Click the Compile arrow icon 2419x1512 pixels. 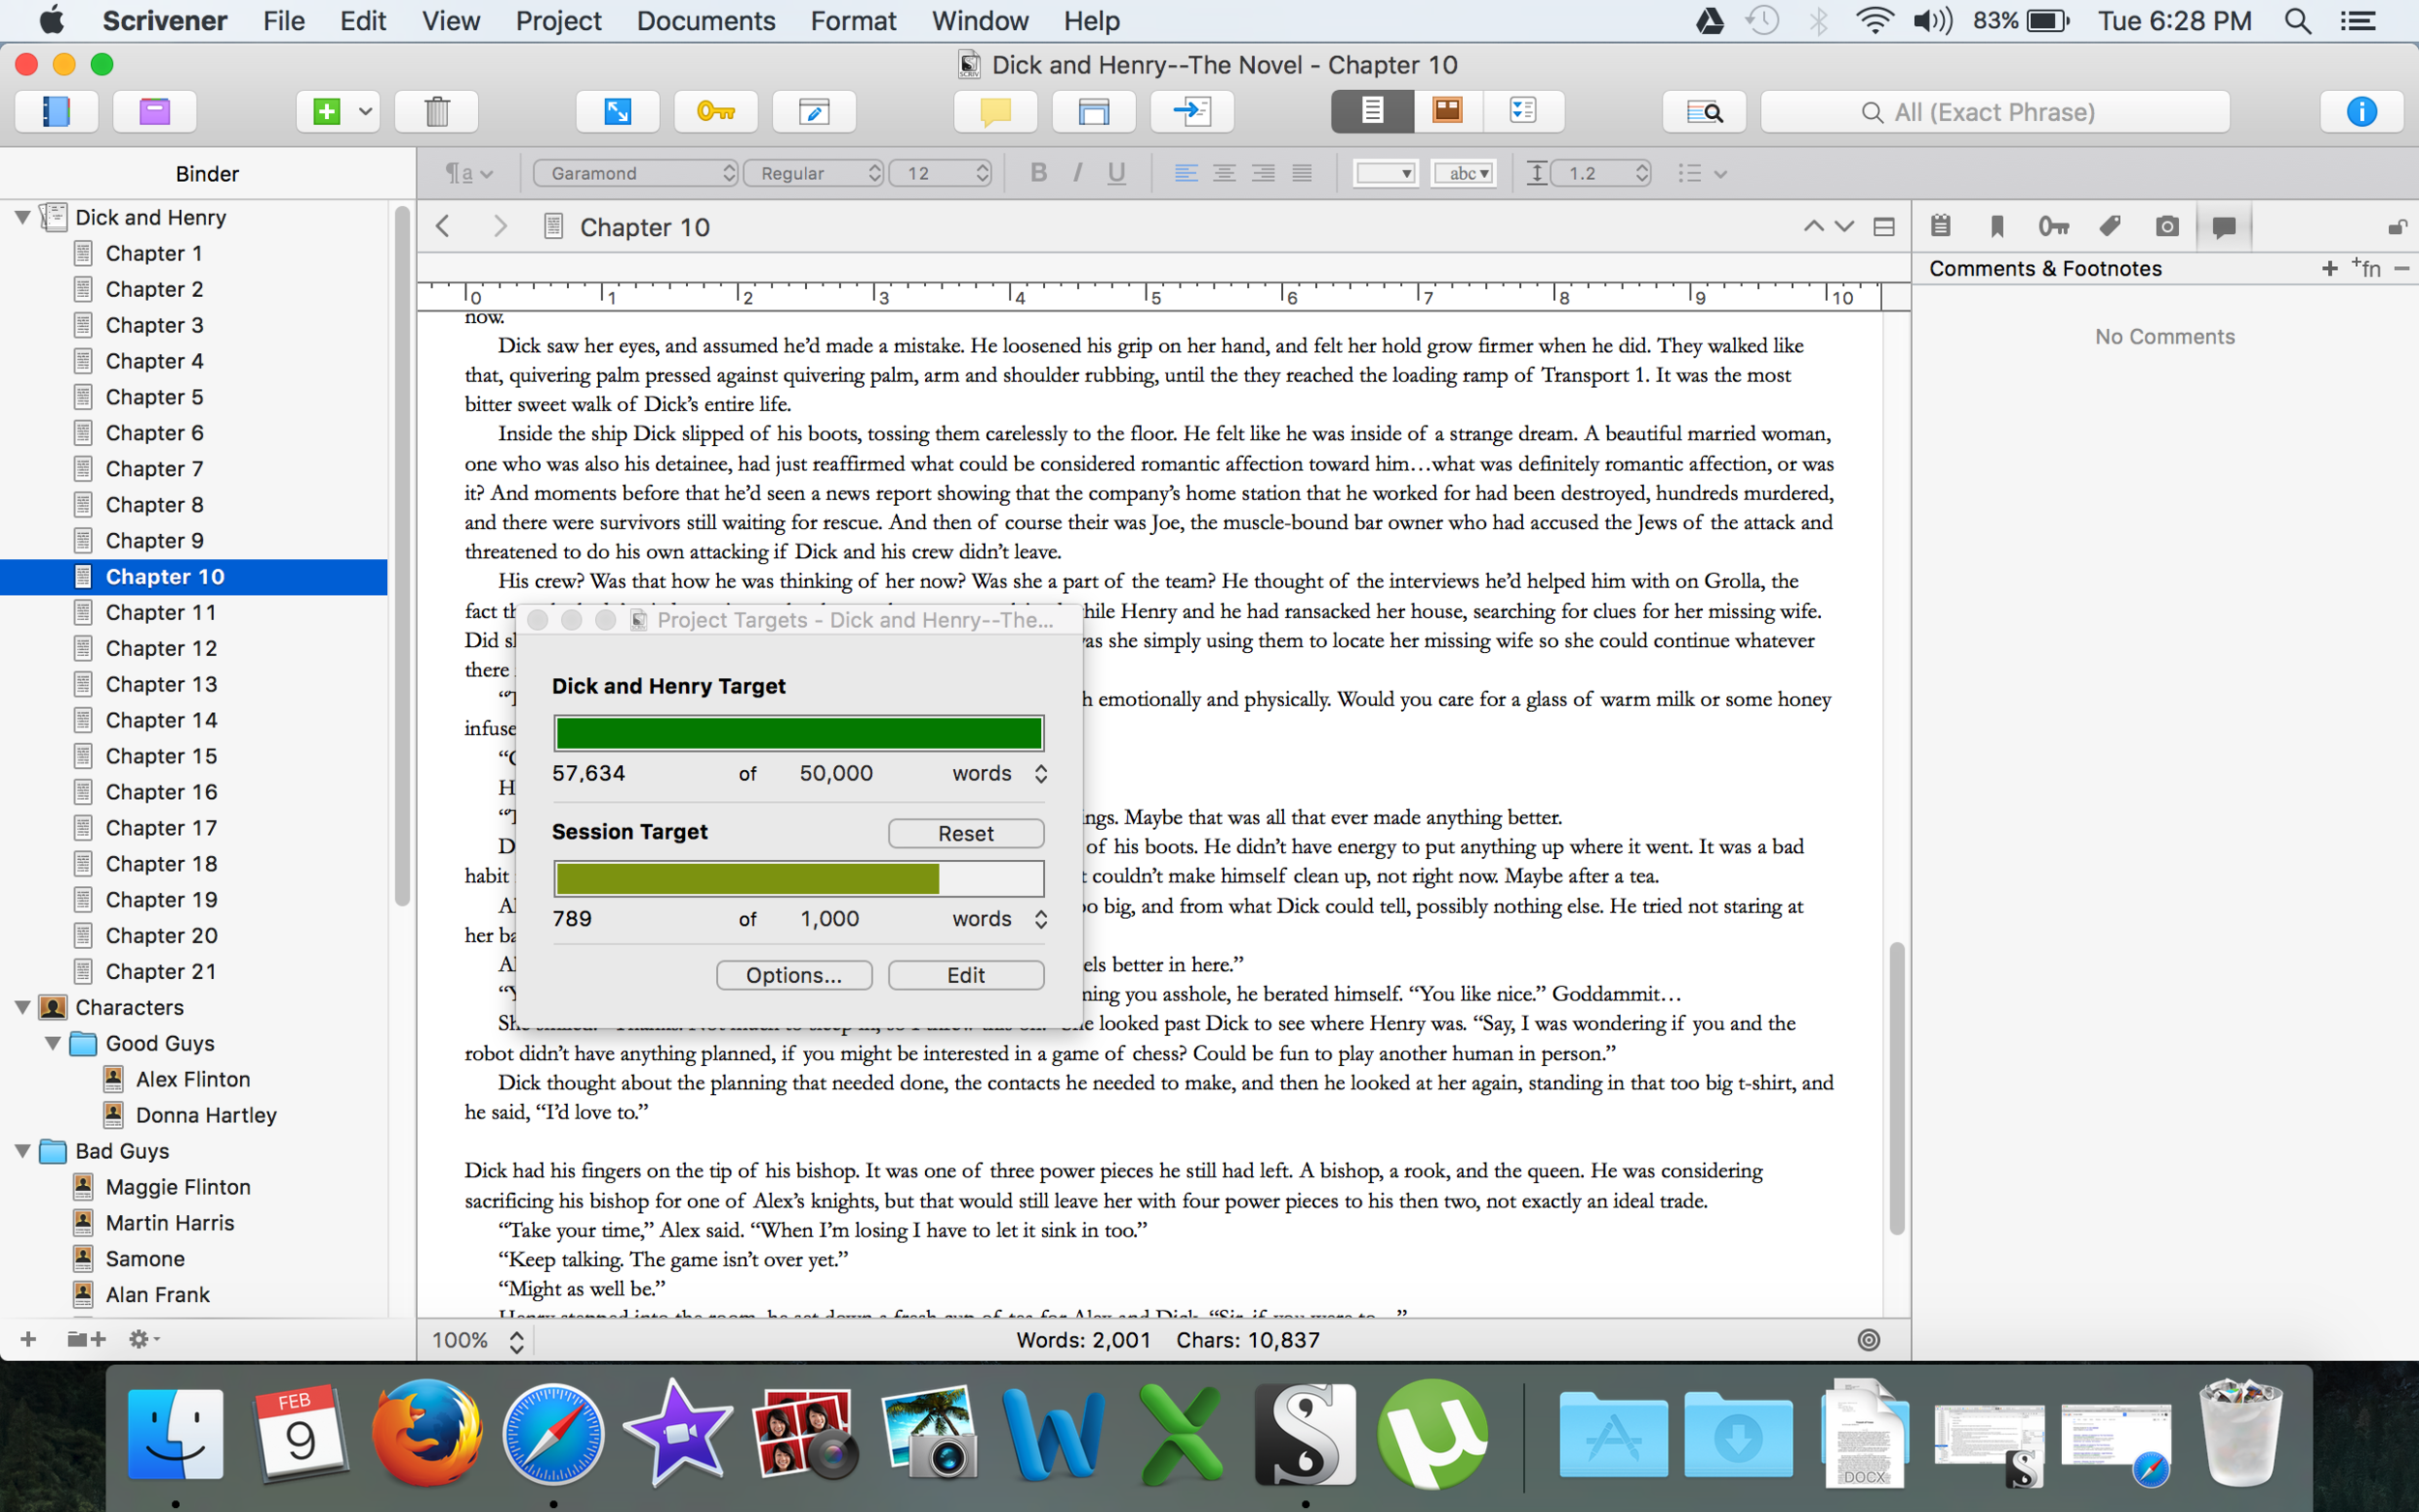1192,111
